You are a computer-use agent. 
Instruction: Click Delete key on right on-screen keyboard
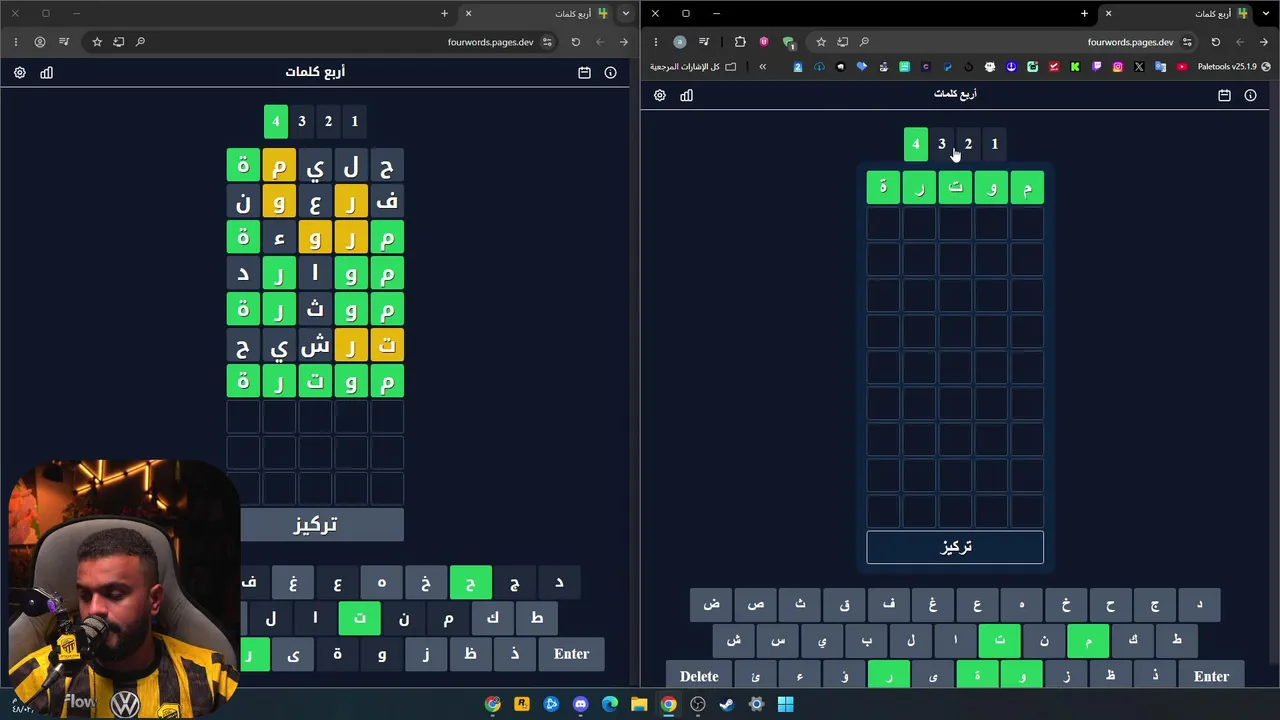coord(699,676)
